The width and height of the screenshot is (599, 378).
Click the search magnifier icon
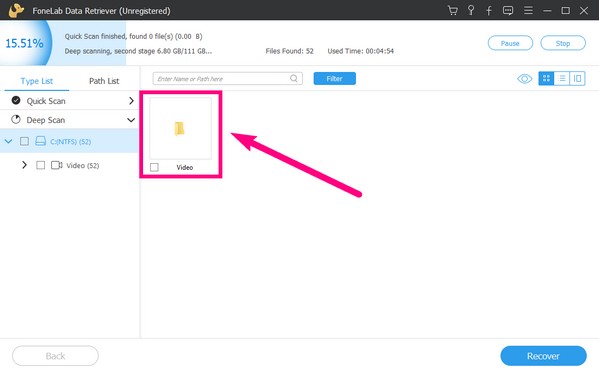293,78
